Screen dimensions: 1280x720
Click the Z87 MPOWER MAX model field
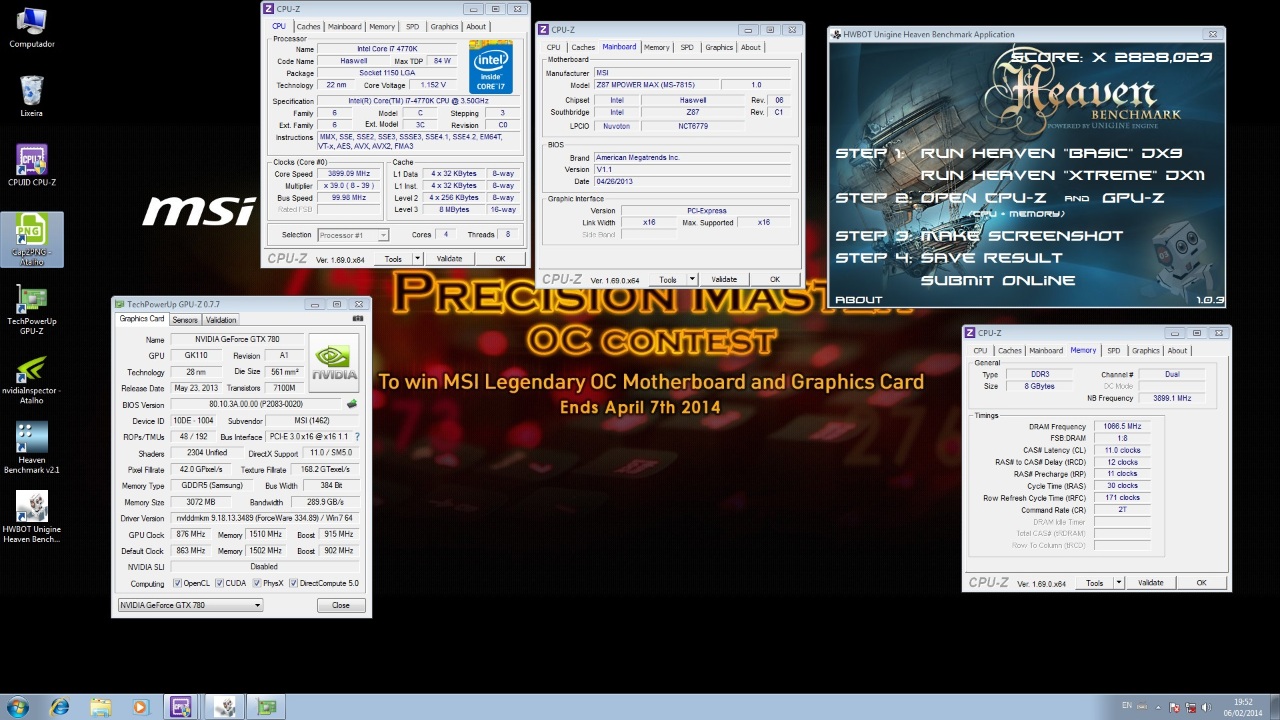point(656,85)
